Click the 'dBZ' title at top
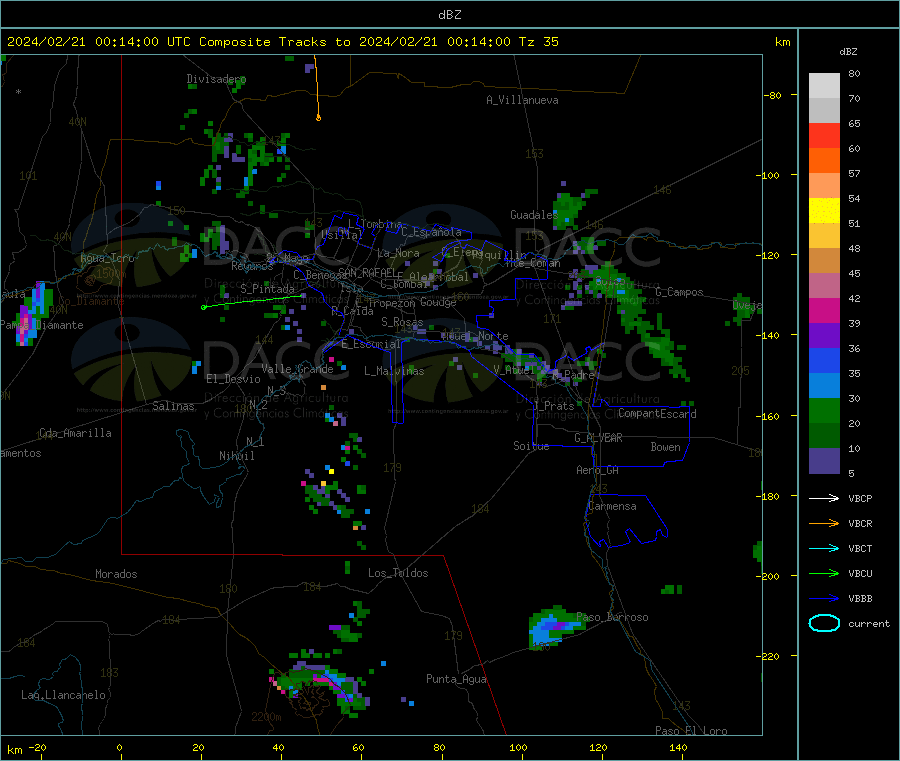 [x=449, y=15]
